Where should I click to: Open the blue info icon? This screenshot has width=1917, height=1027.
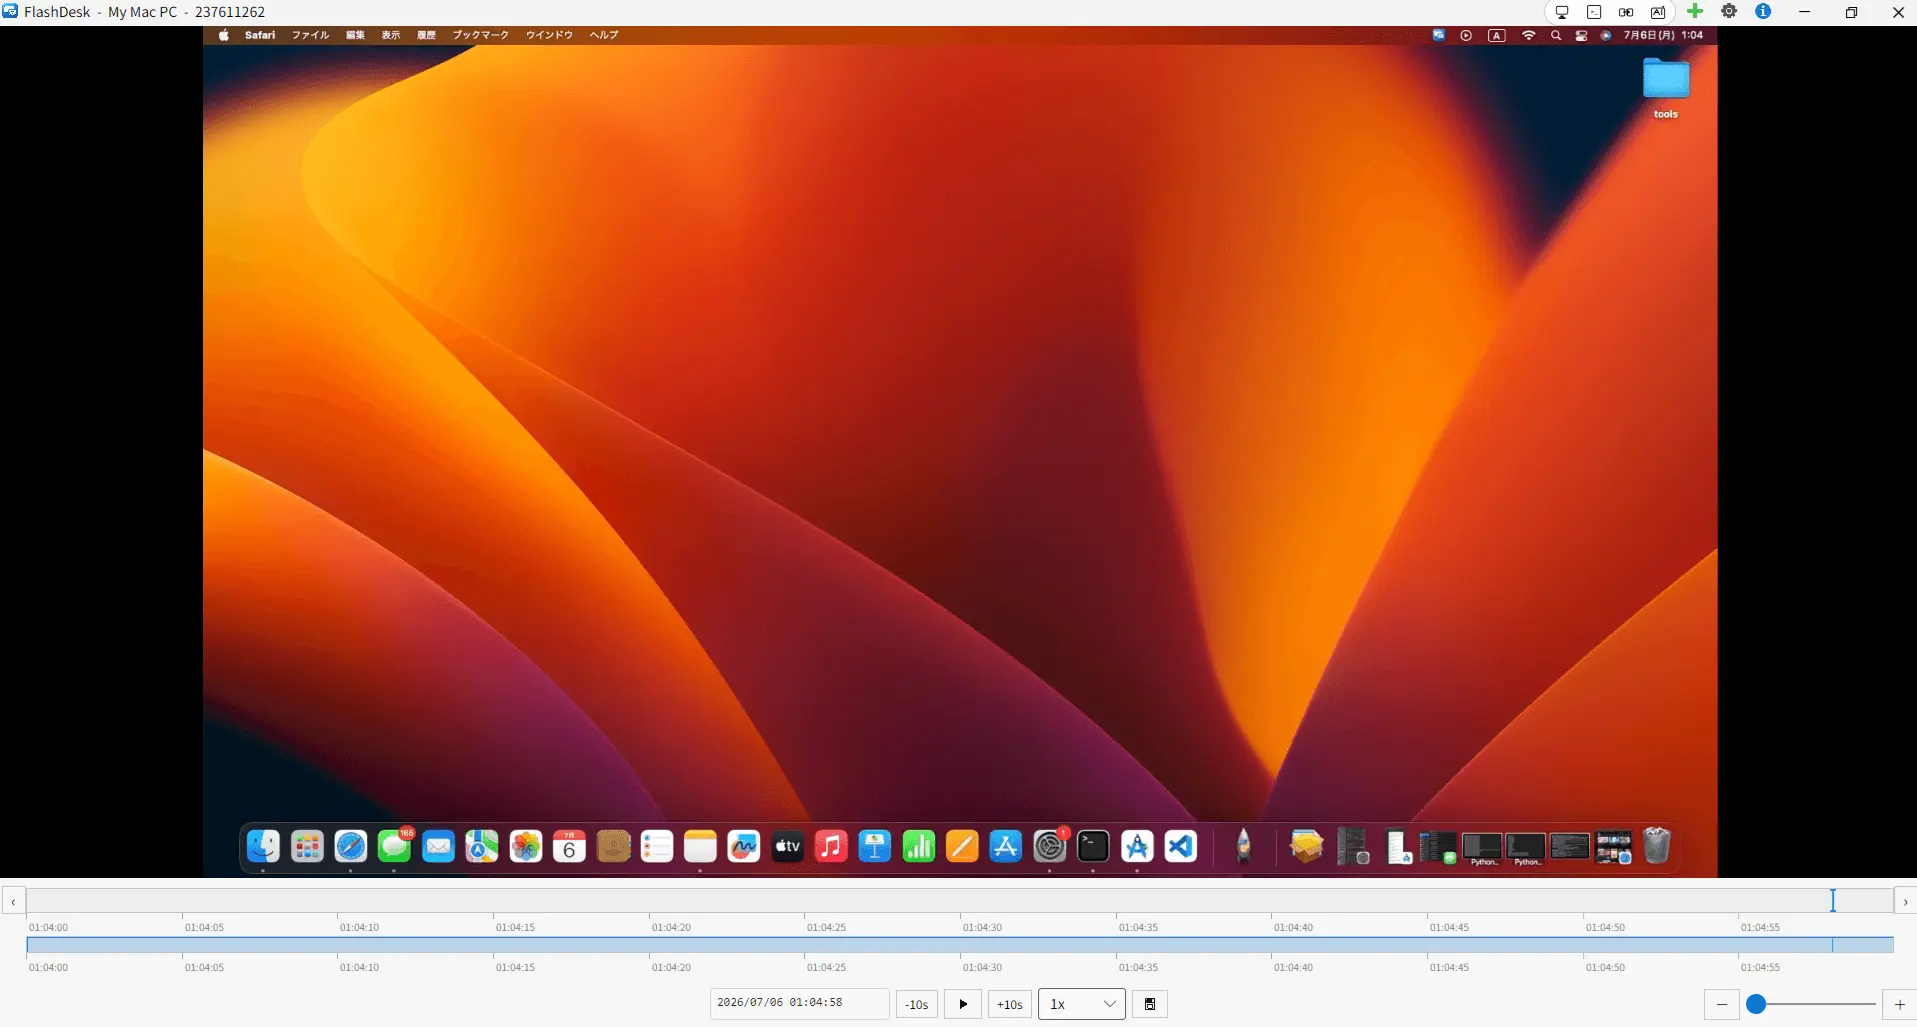pyautogui.click(x=1763, y=11)
